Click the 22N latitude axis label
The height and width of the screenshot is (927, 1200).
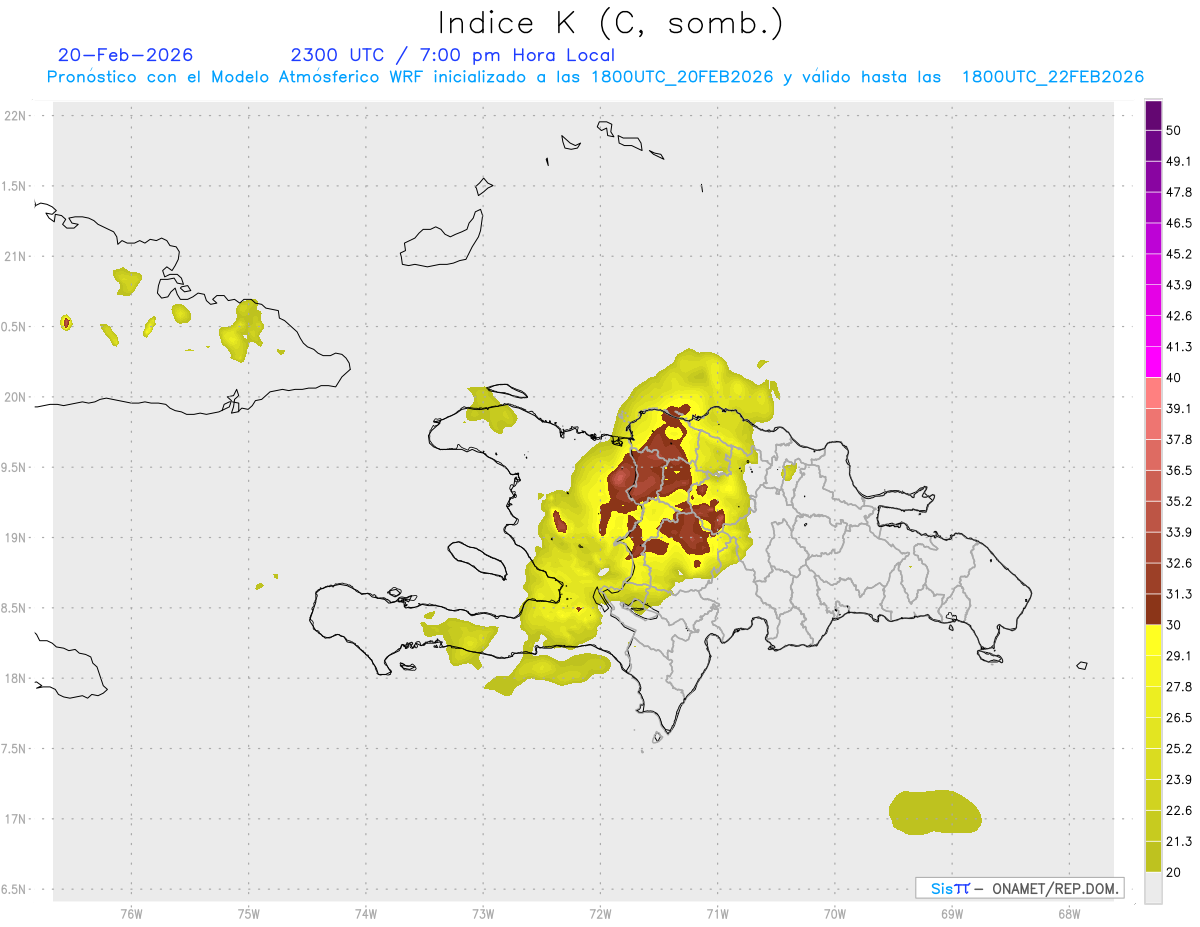pyautogui.click(x=15, y=116)
